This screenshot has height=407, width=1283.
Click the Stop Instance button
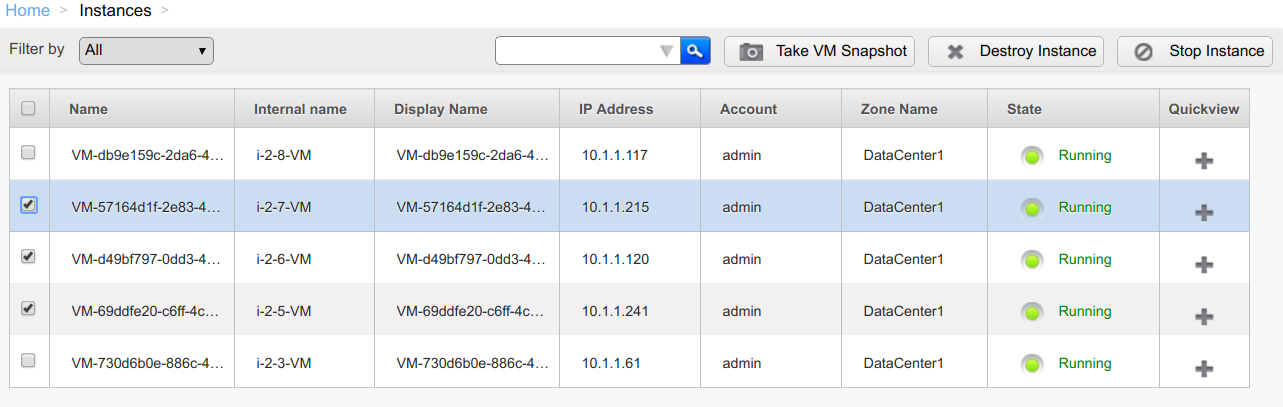1195,51
